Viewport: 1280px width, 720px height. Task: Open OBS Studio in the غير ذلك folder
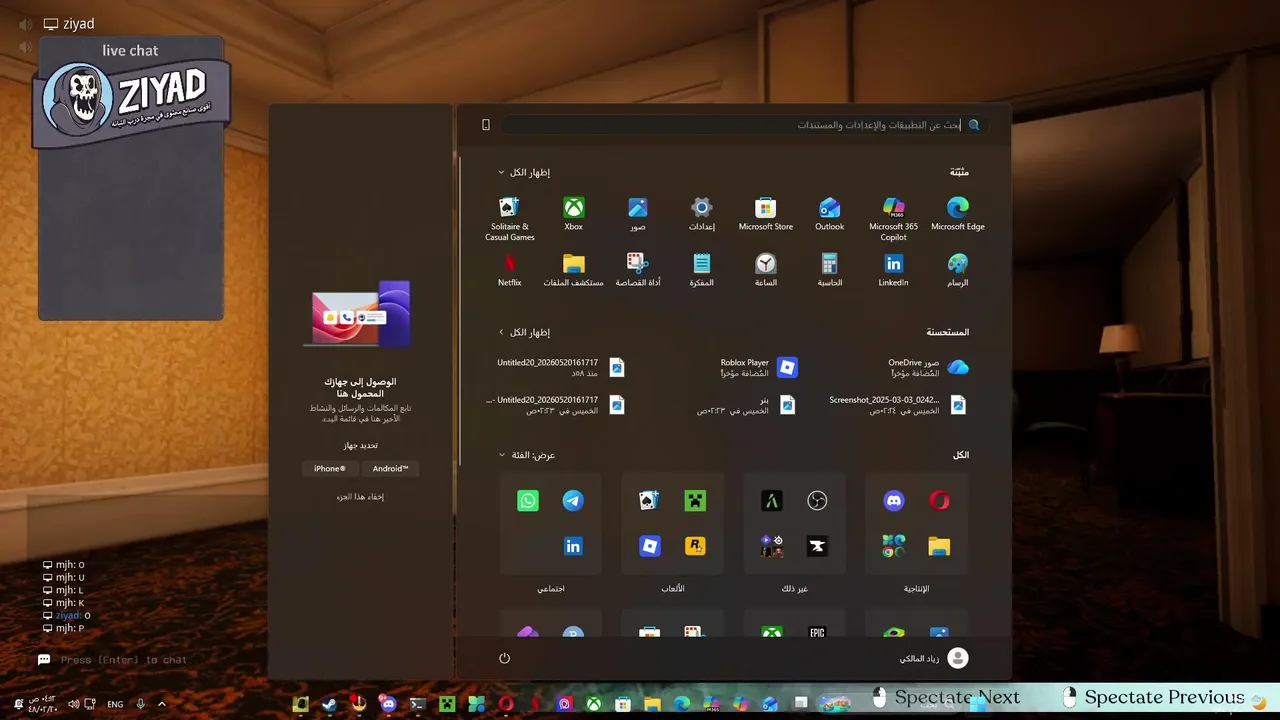point(817,501)
